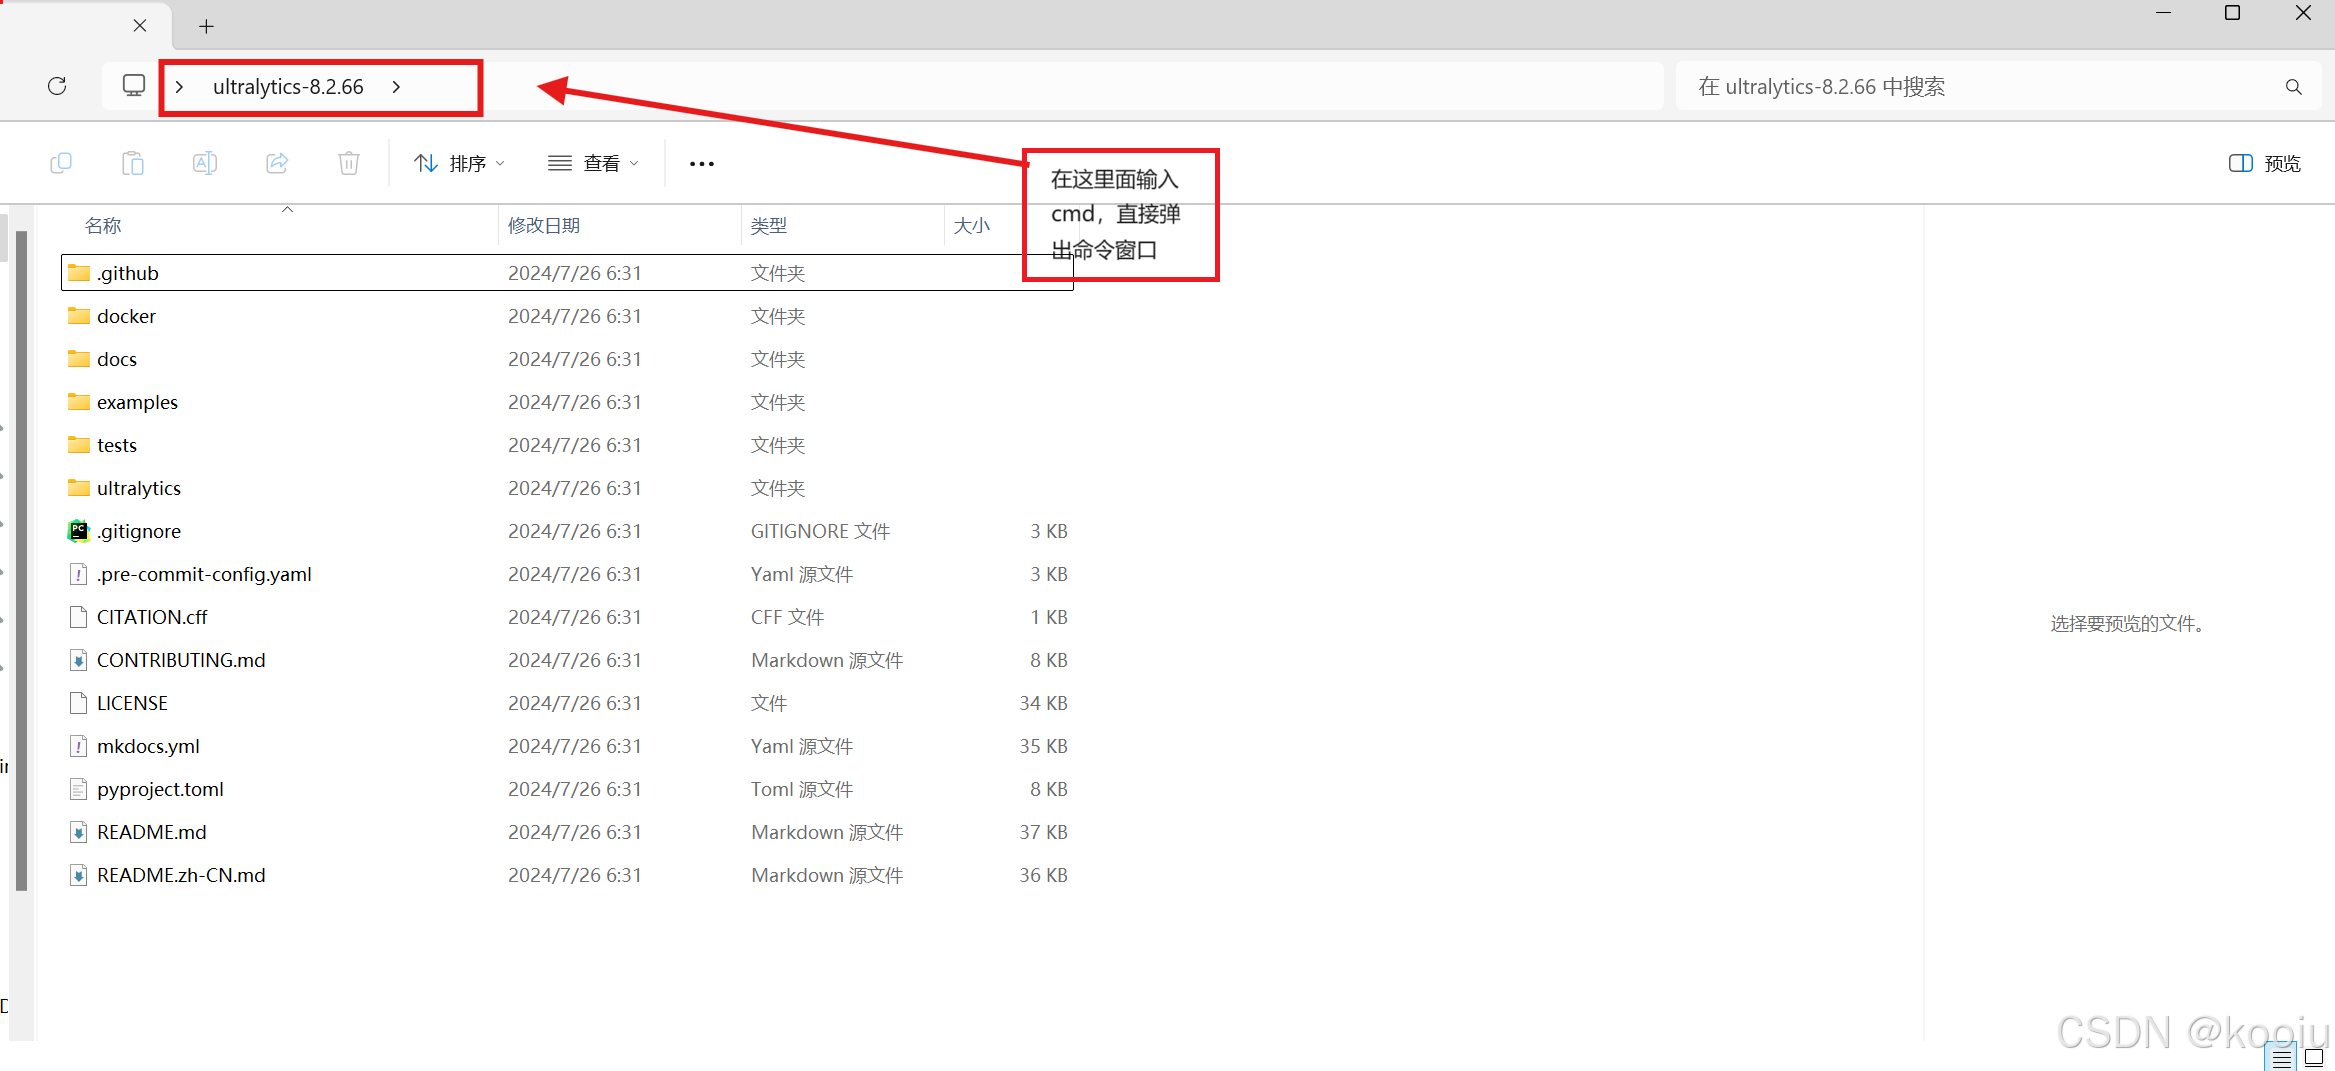
Task: Click the 34 KB size of LICENSE
Action: [x=1043, y=703]
